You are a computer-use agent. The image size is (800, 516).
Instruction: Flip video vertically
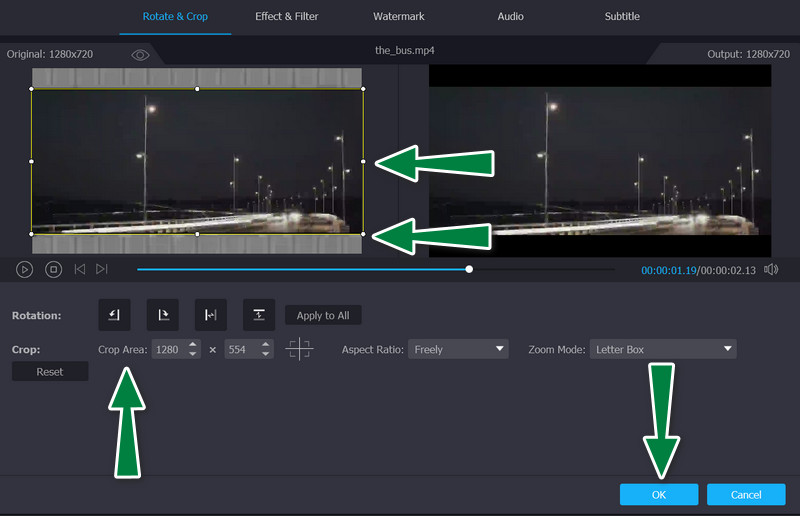[258, 315]
